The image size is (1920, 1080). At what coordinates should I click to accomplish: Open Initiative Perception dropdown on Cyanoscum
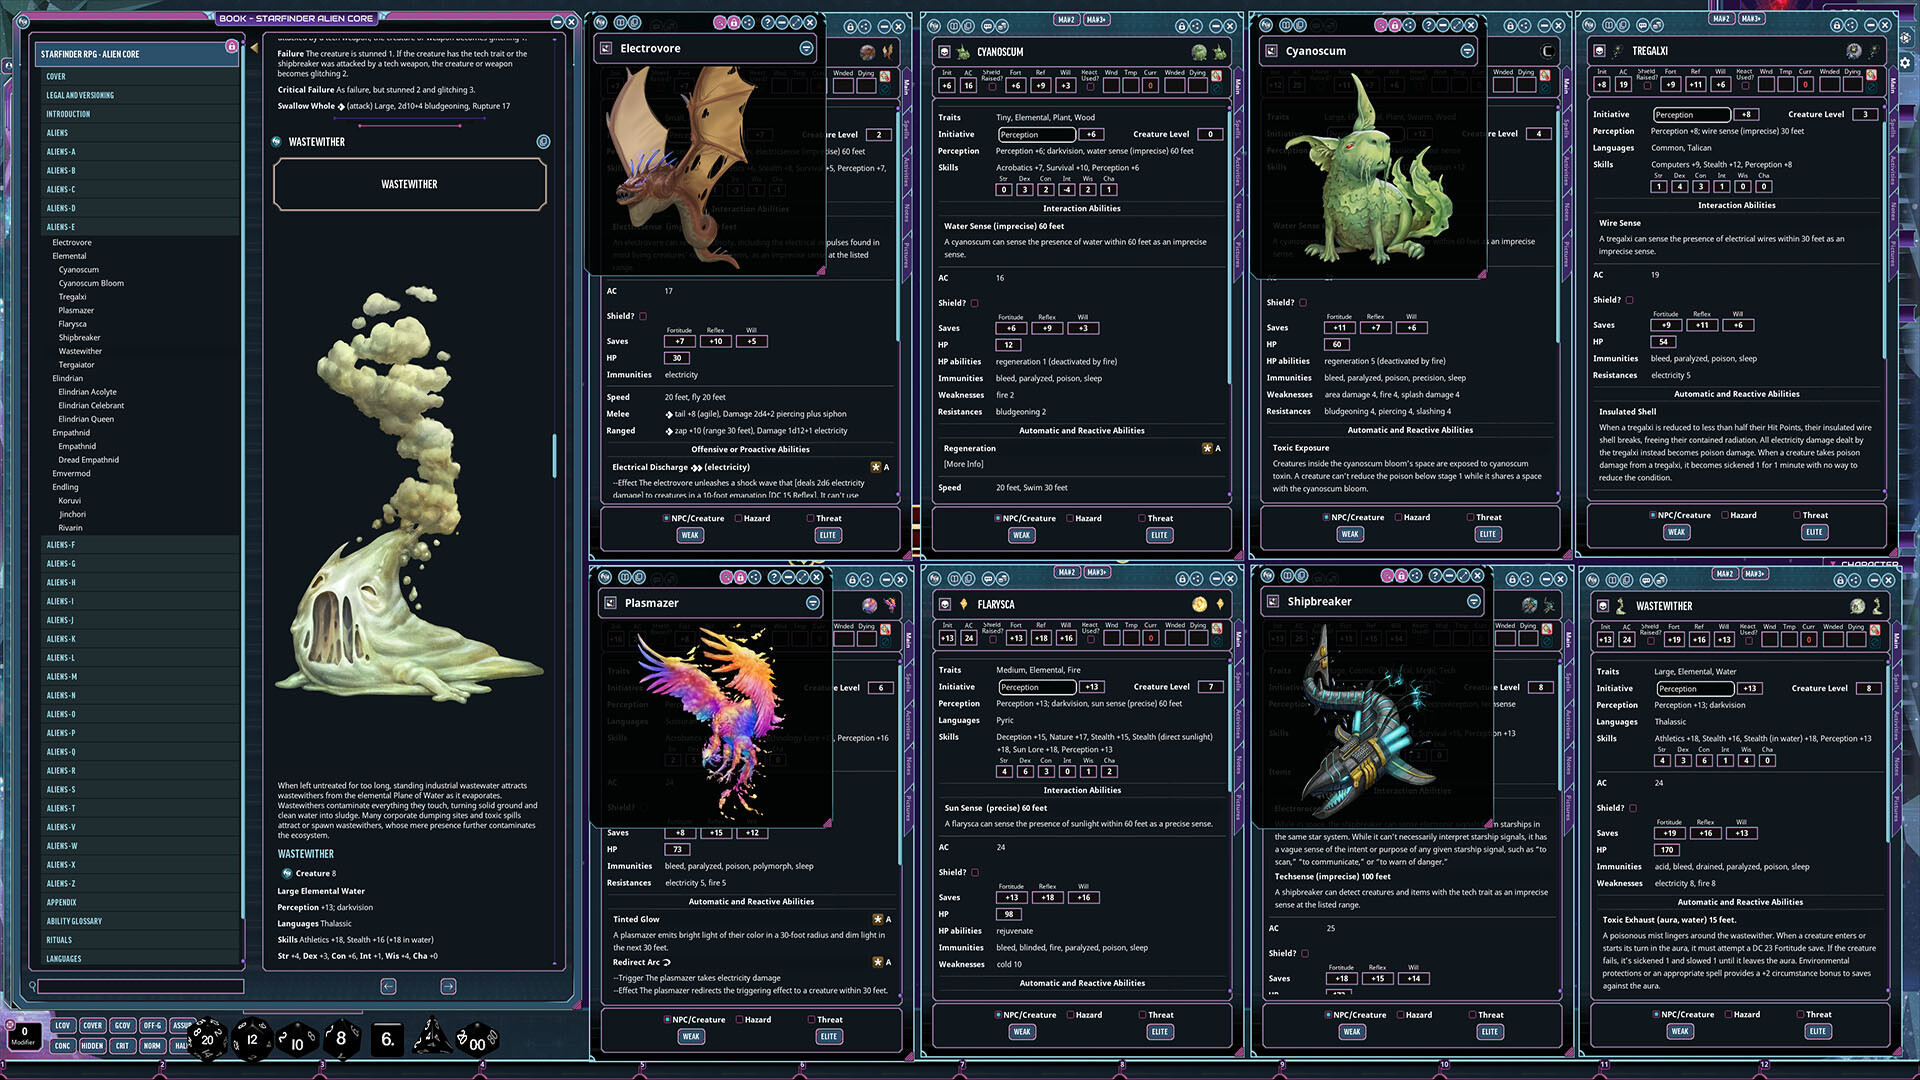[x=1036, y=135]
